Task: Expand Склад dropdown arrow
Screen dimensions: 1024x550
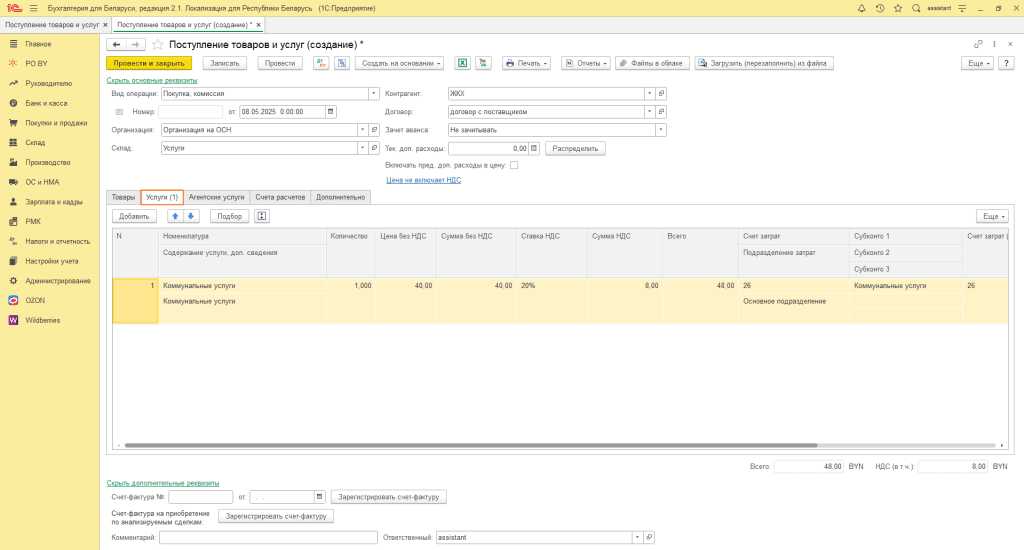Action: coord(362,148)
